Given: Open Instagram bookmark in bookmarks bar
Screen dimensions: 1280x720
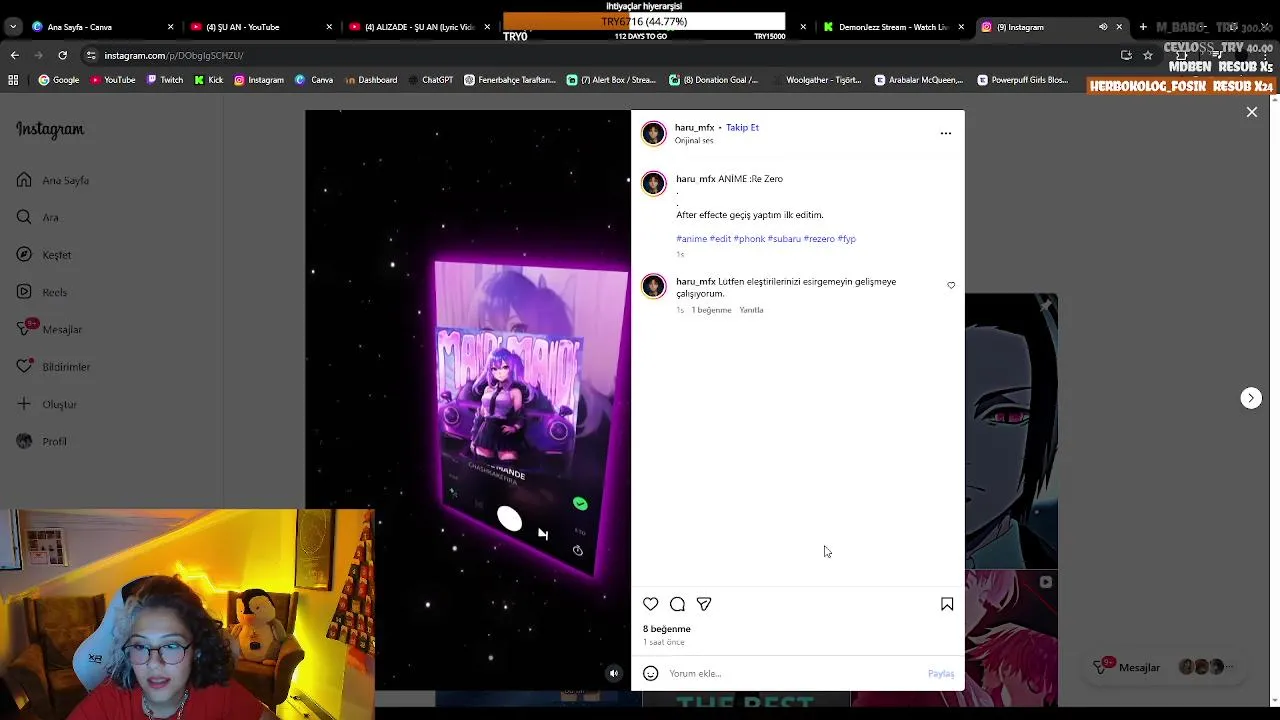Looking at the screenshot, I should (259, 80).
